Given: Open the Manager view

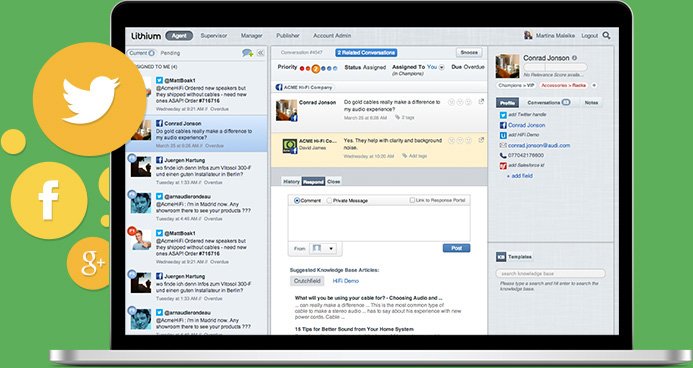Looking at the screenshot, I should point(251,36).
